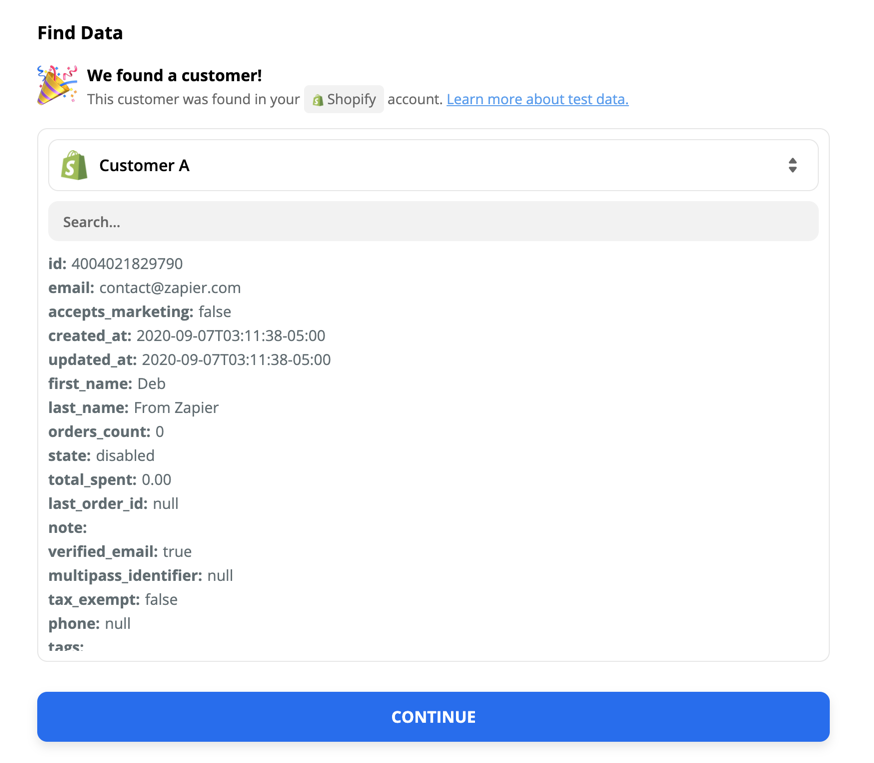The height and width of the screenshot is (763, 874).
Task: Click the Shopify bag icon beside Customer A
Action: [74, 165]
